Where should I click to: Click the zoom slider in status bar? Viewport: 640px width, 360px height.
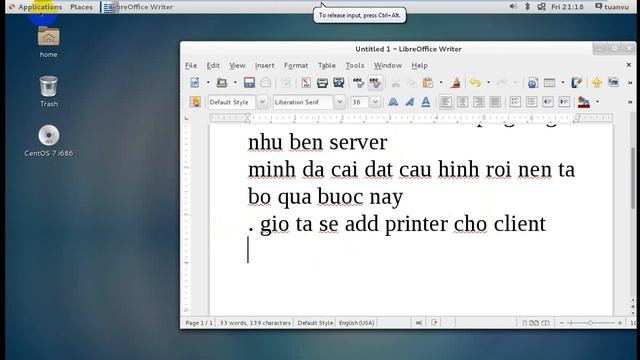(x=590, y=323)
